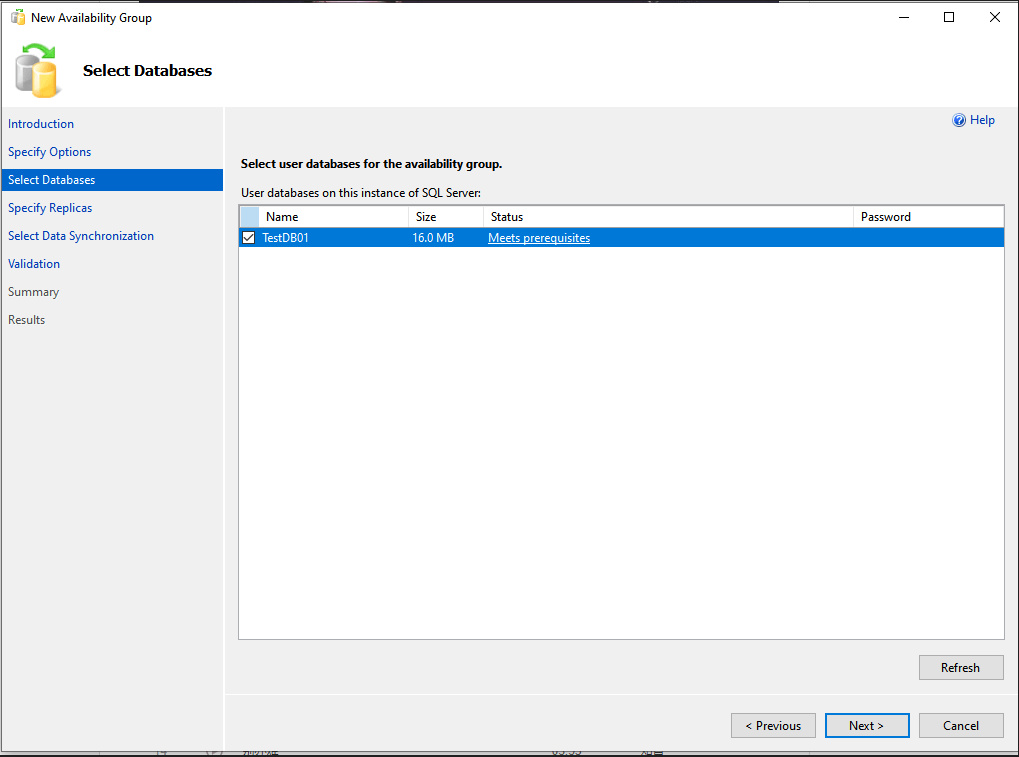1019x757 pixels.
Task: Jump to the Specify Replicas step
Action: click(50, 208)
